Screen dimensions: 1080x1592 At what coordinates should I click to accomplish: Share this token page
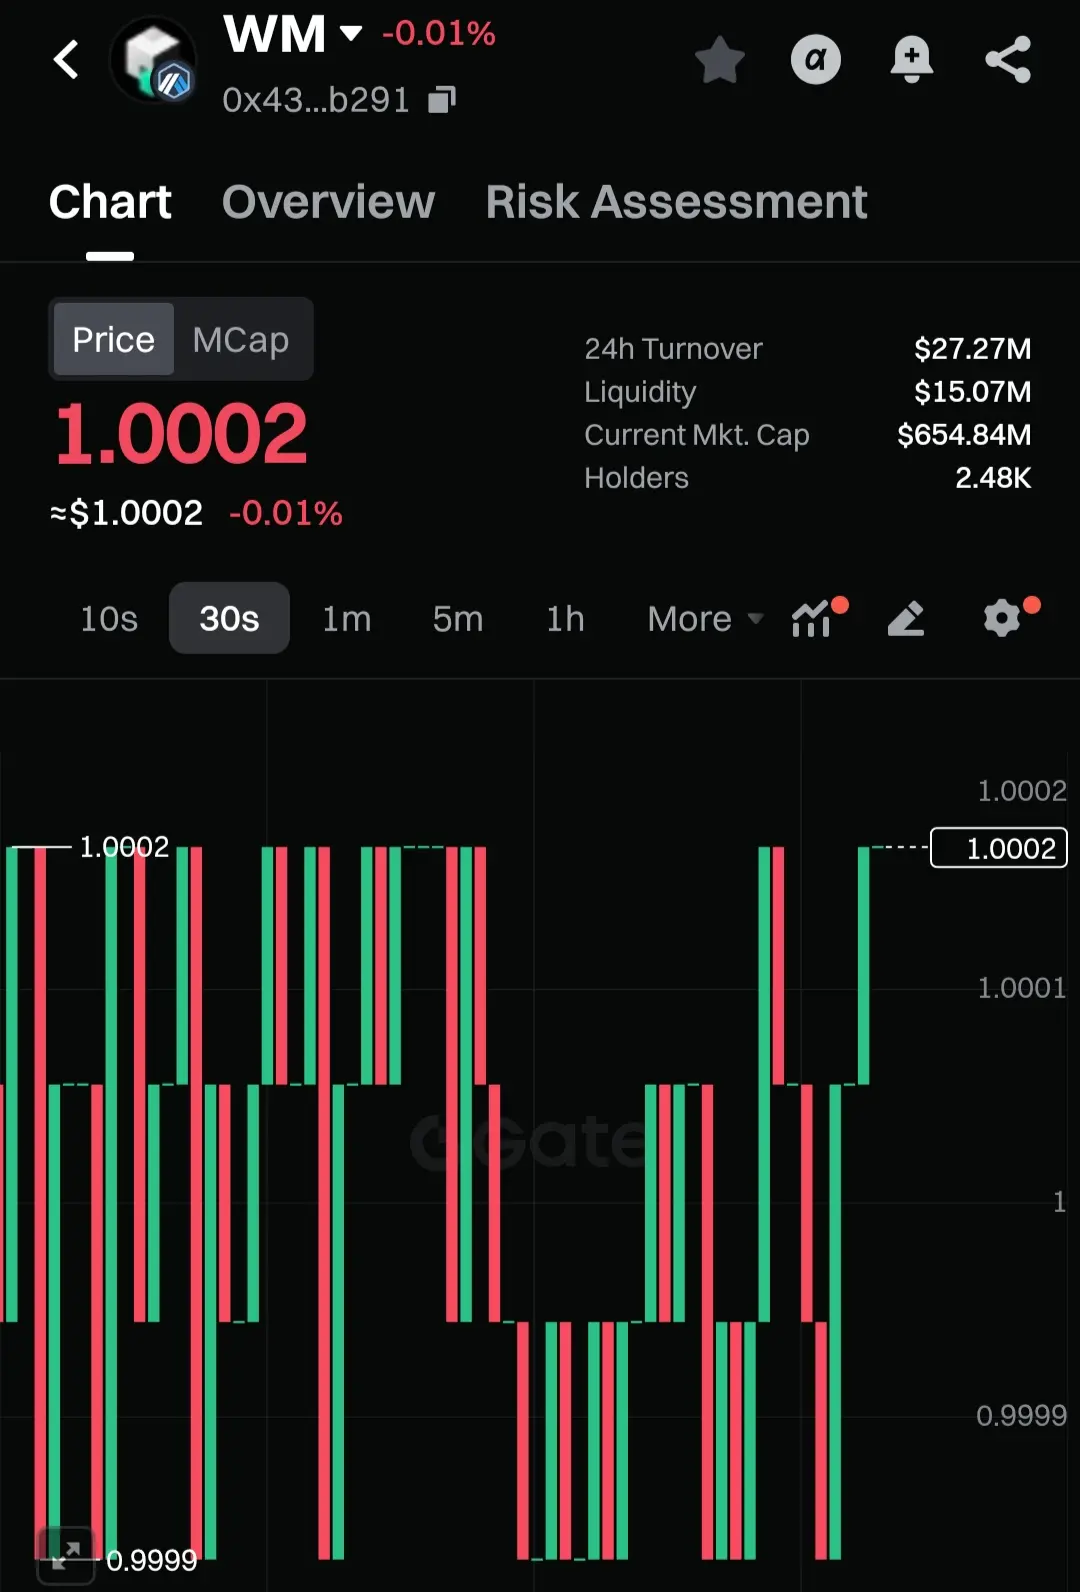coord(1008,60)
